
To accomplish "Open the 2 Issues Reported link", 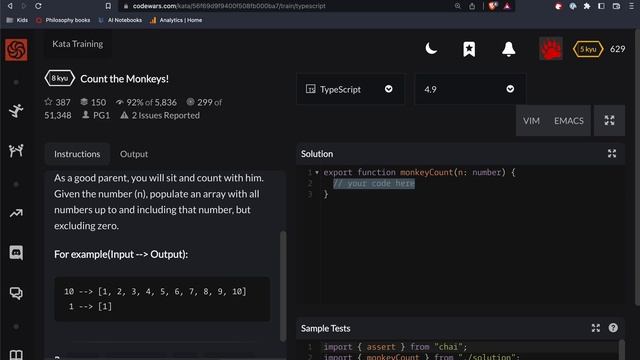I will [x=160, y=115].
